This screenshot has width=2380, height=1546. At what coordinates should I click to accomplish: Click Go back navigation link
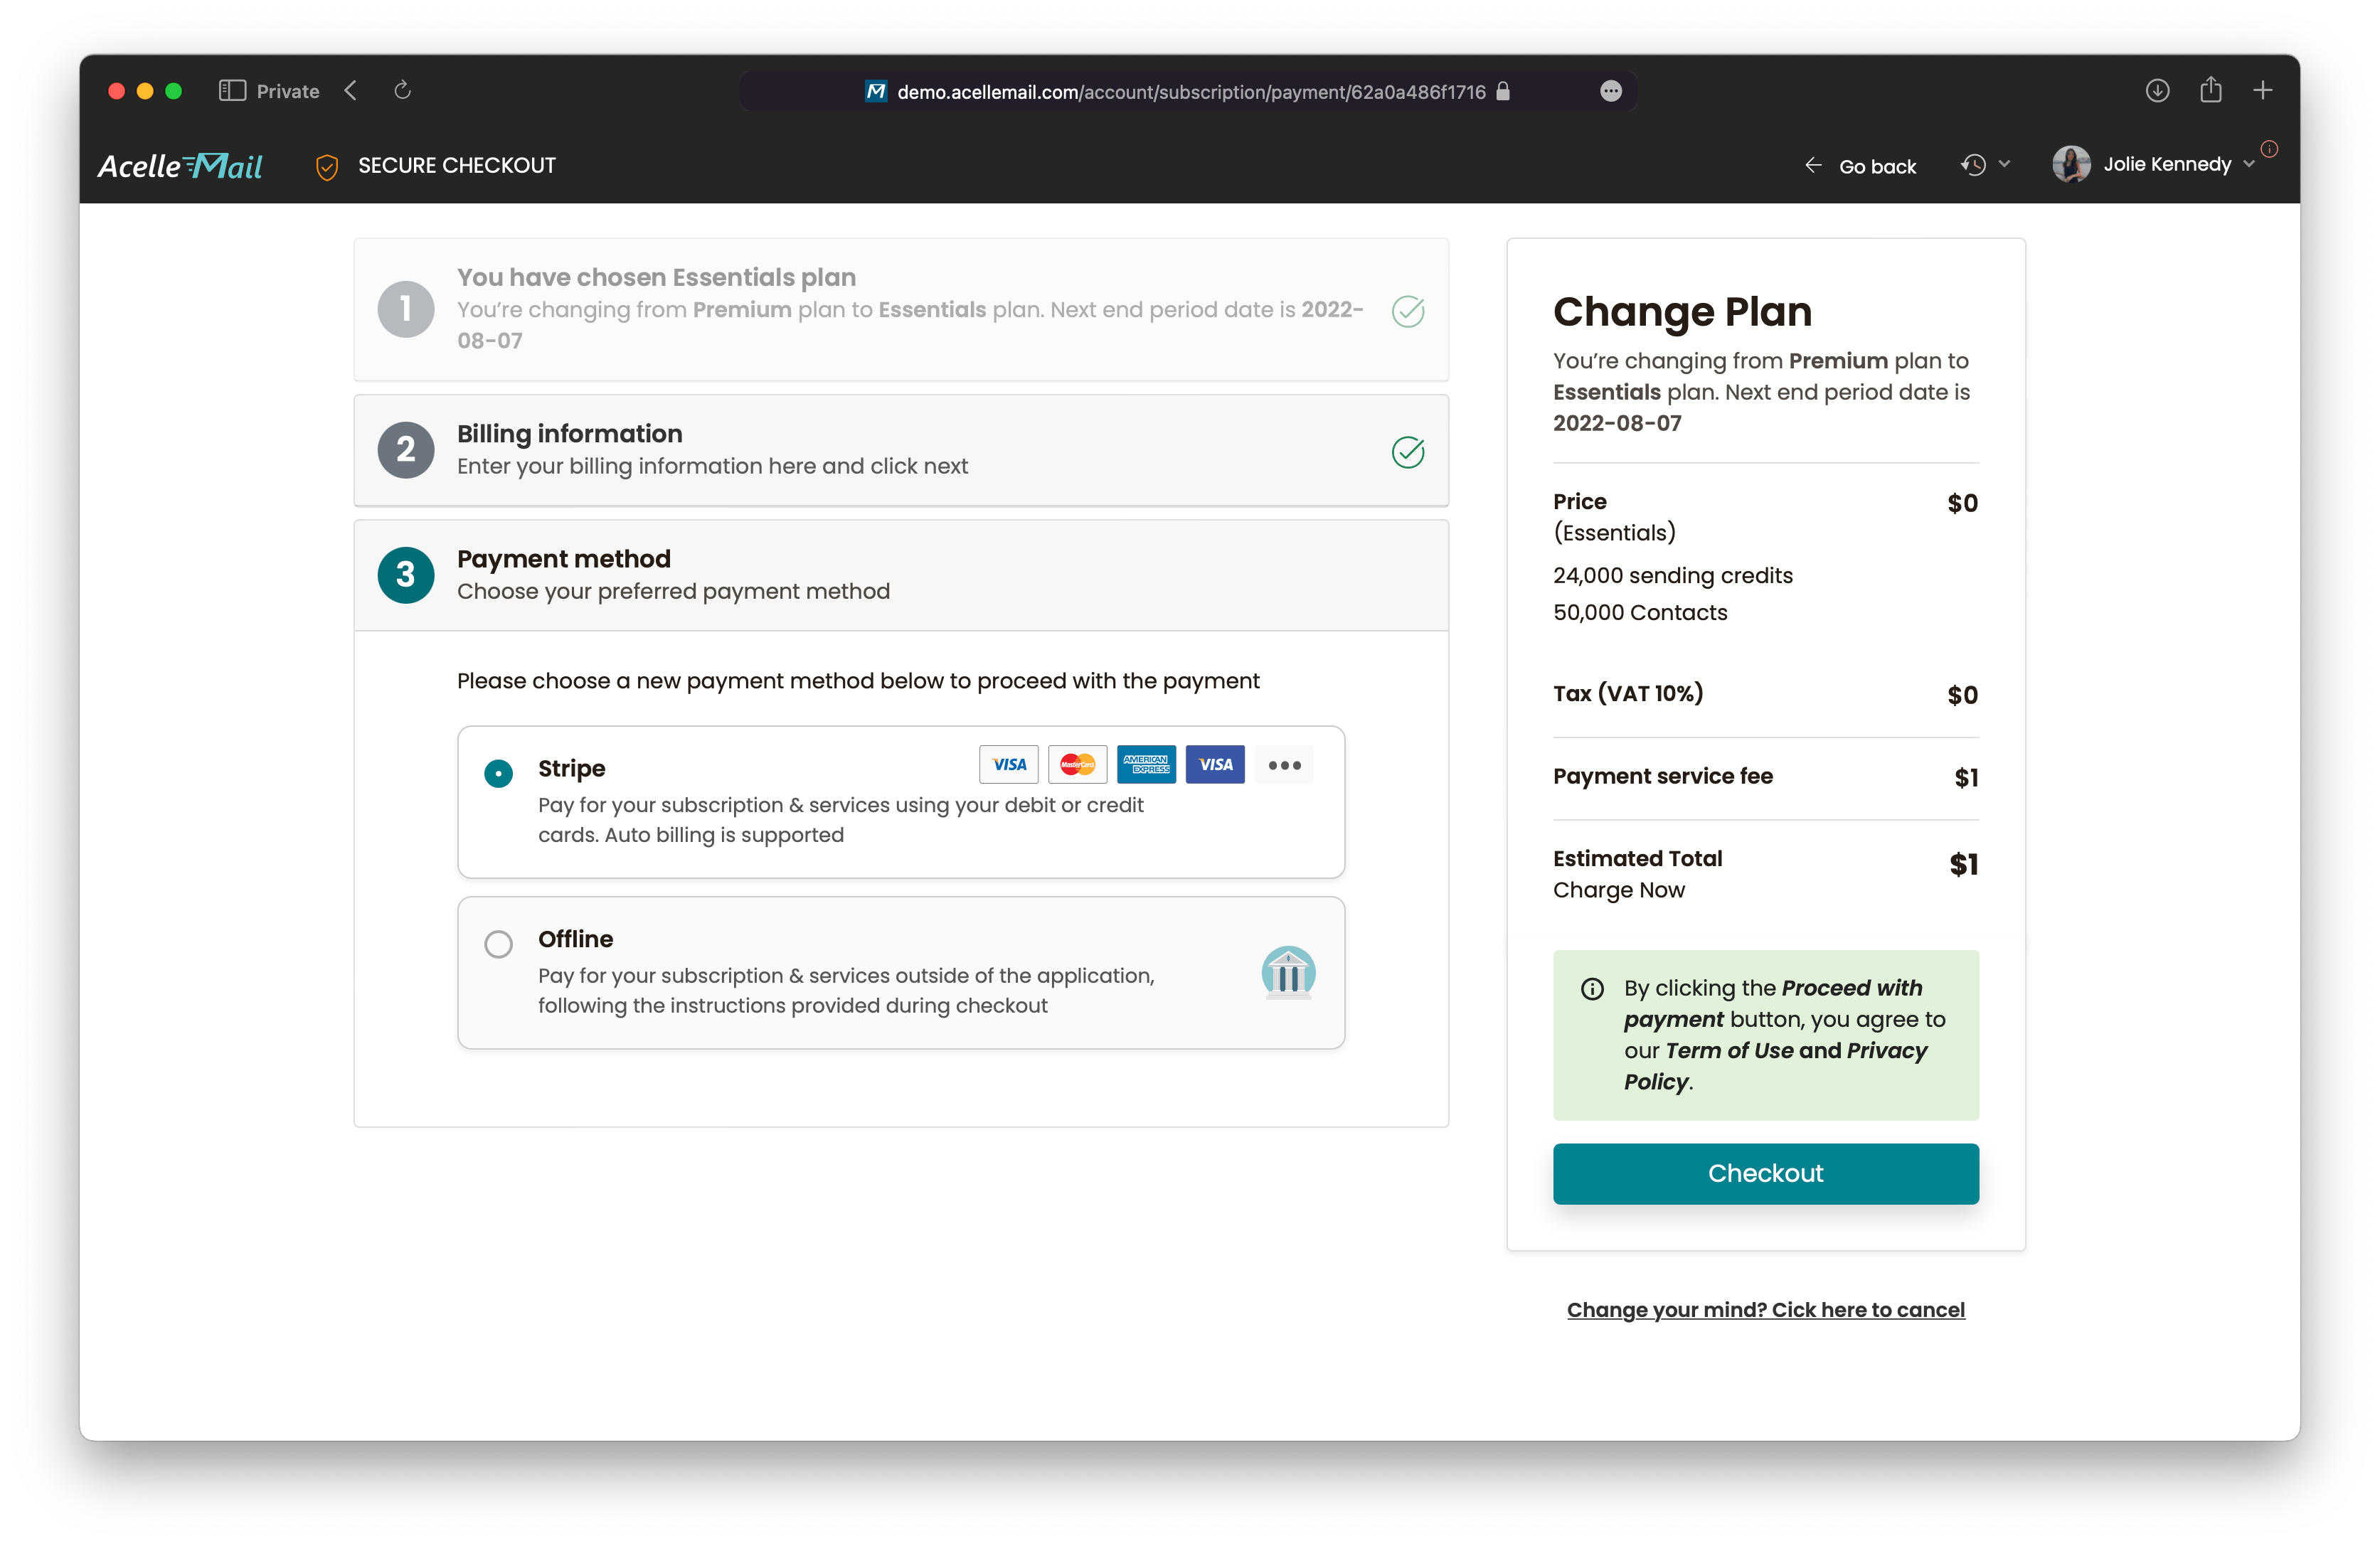tap(1859, 165)
